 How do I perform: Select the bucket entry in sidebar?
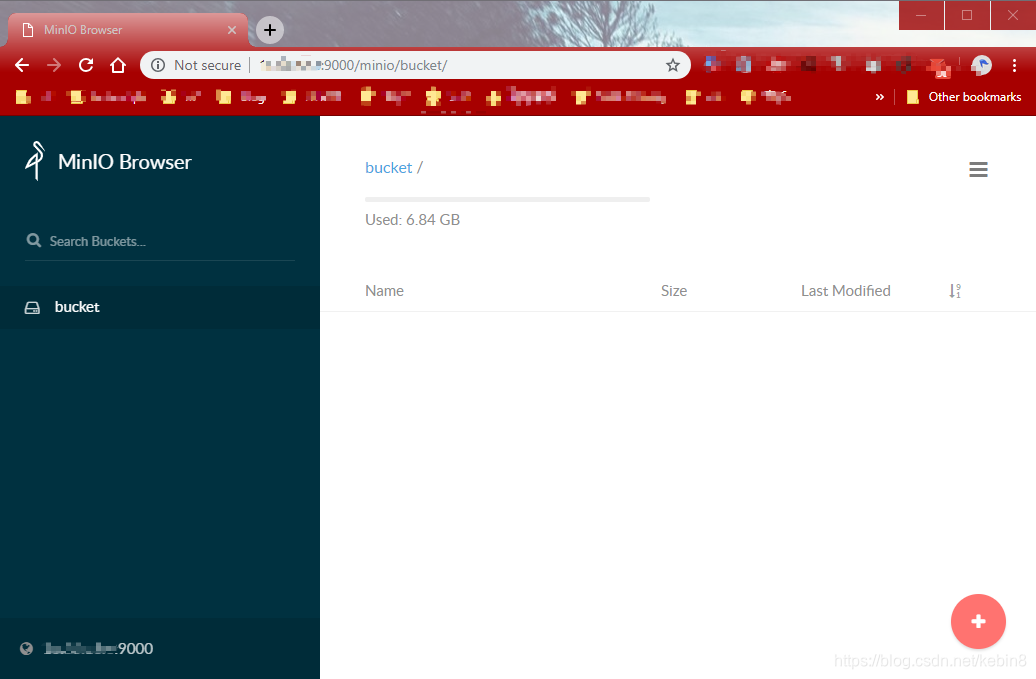[x=160, y=307]
